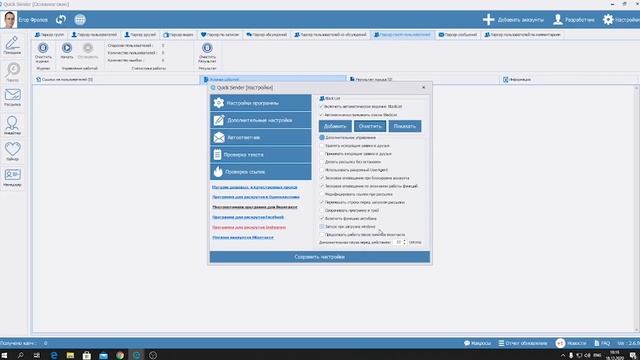Open the Разработчик person icon in the header

click(558, 19)
